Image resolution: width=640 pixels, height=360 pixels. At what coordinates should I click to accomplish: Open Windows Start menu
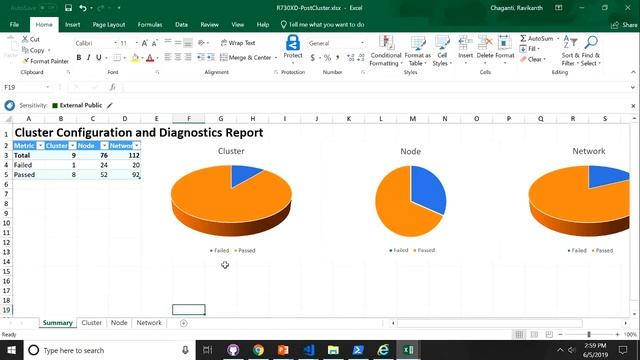[x=11, y=350]
